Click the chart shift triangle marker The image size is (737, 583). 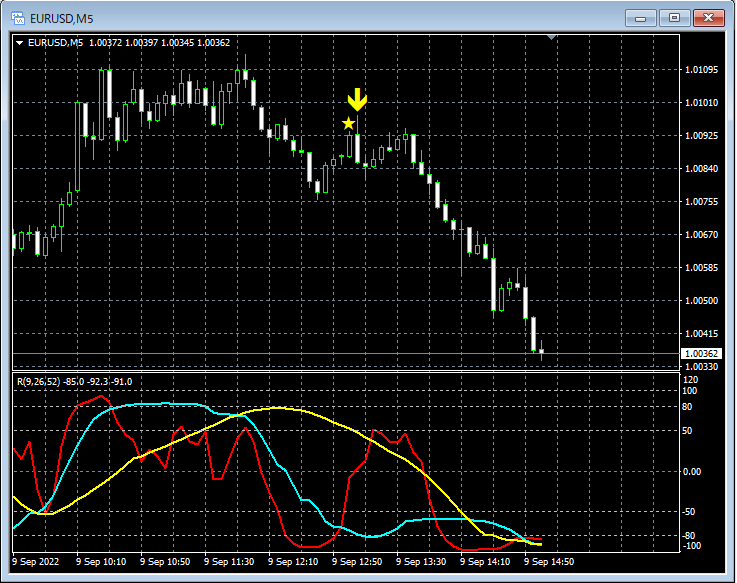tap(552, 37)
